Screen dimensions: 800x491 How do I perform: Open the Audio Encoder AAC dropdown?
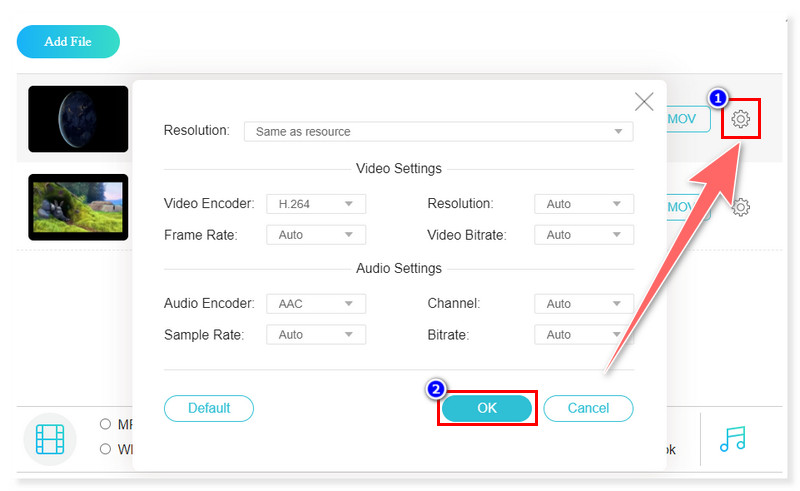tap(316, 304)
